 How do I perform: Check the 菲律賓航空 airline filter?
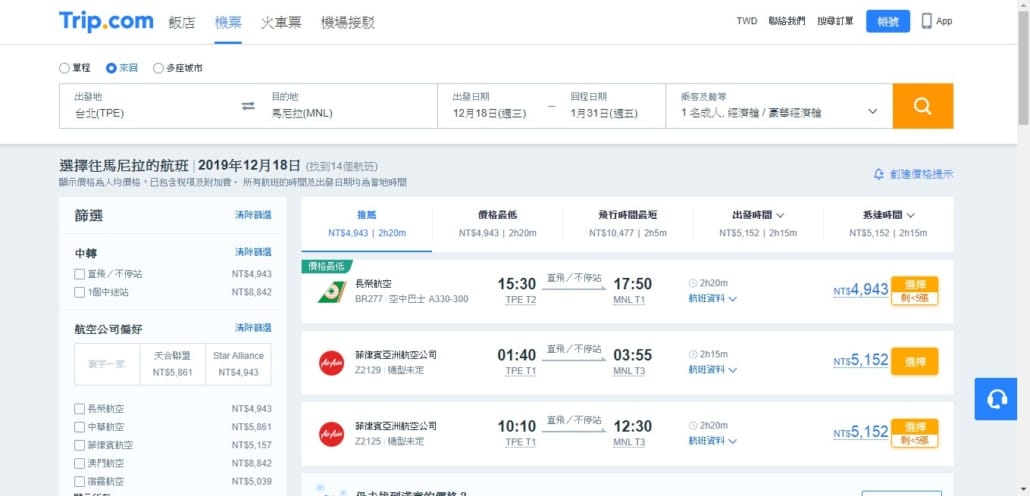point(79,445)
